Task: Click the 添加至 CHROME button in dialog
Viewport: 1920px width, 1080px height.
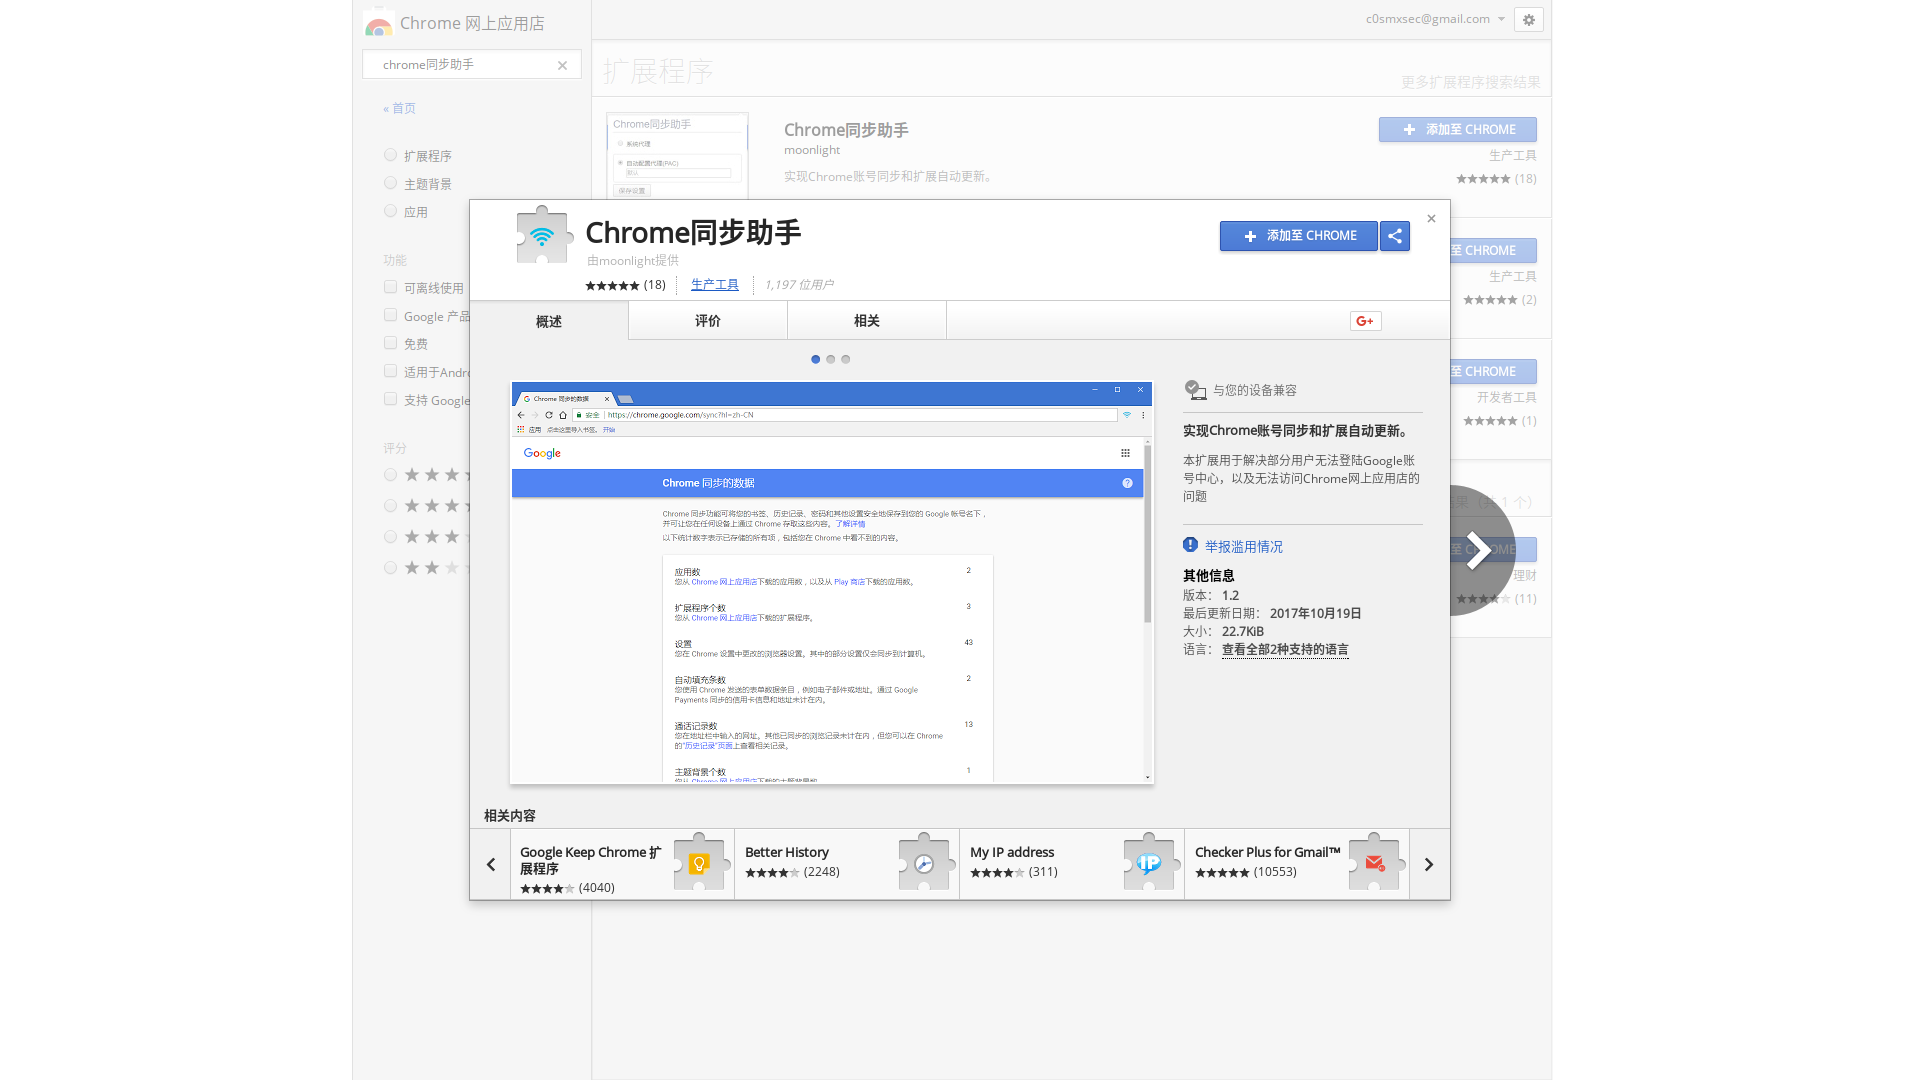Action: point(1298,236)
